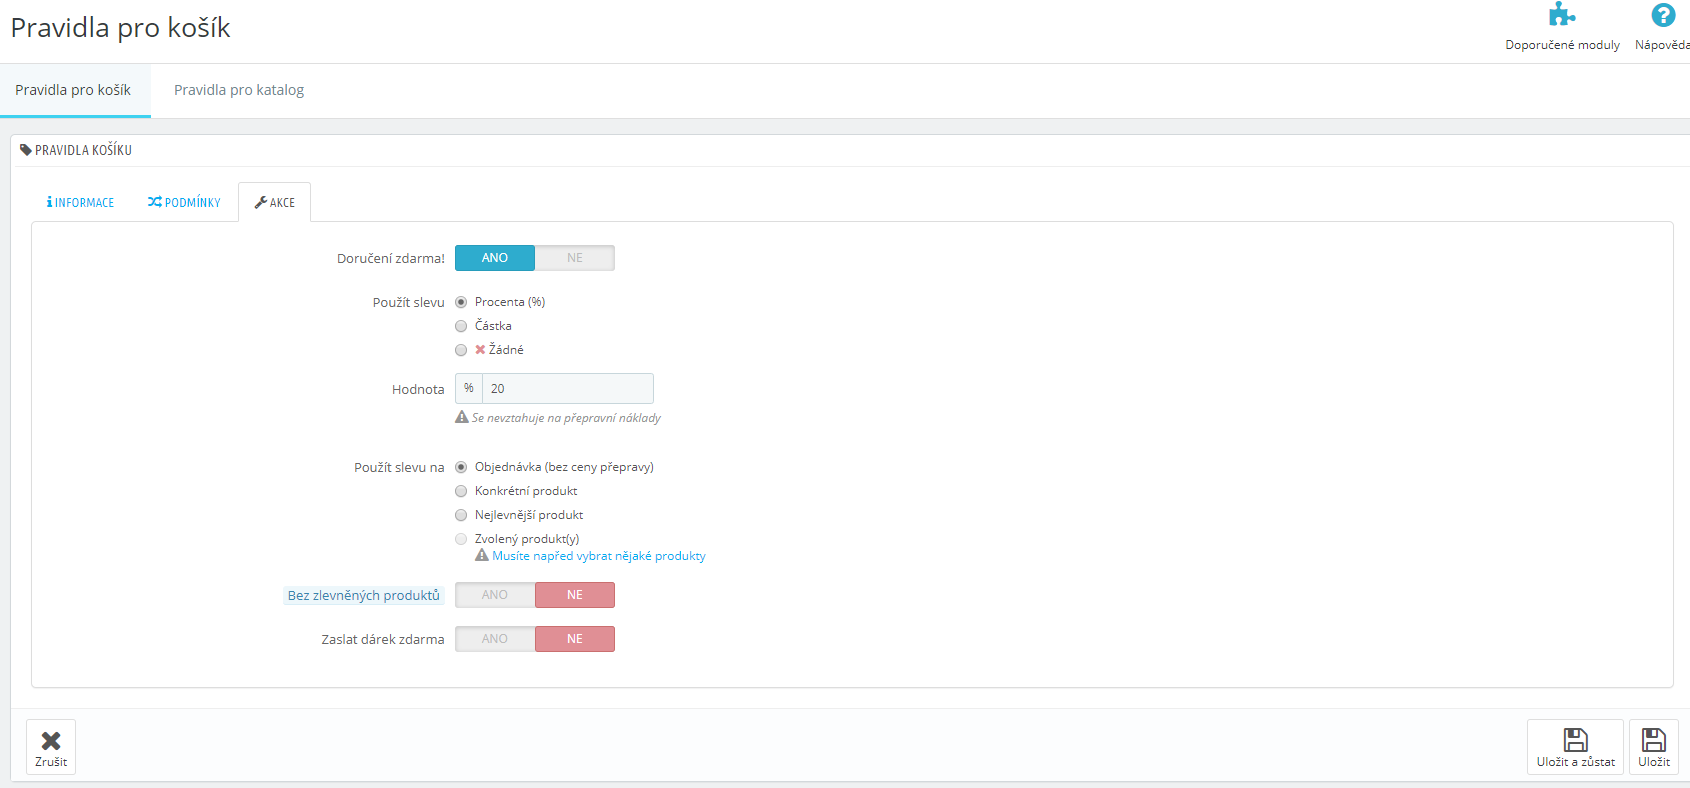Select the Částka discount radio button
Viewport: 1690px width, 788px height.
click(x=461, y=326)
